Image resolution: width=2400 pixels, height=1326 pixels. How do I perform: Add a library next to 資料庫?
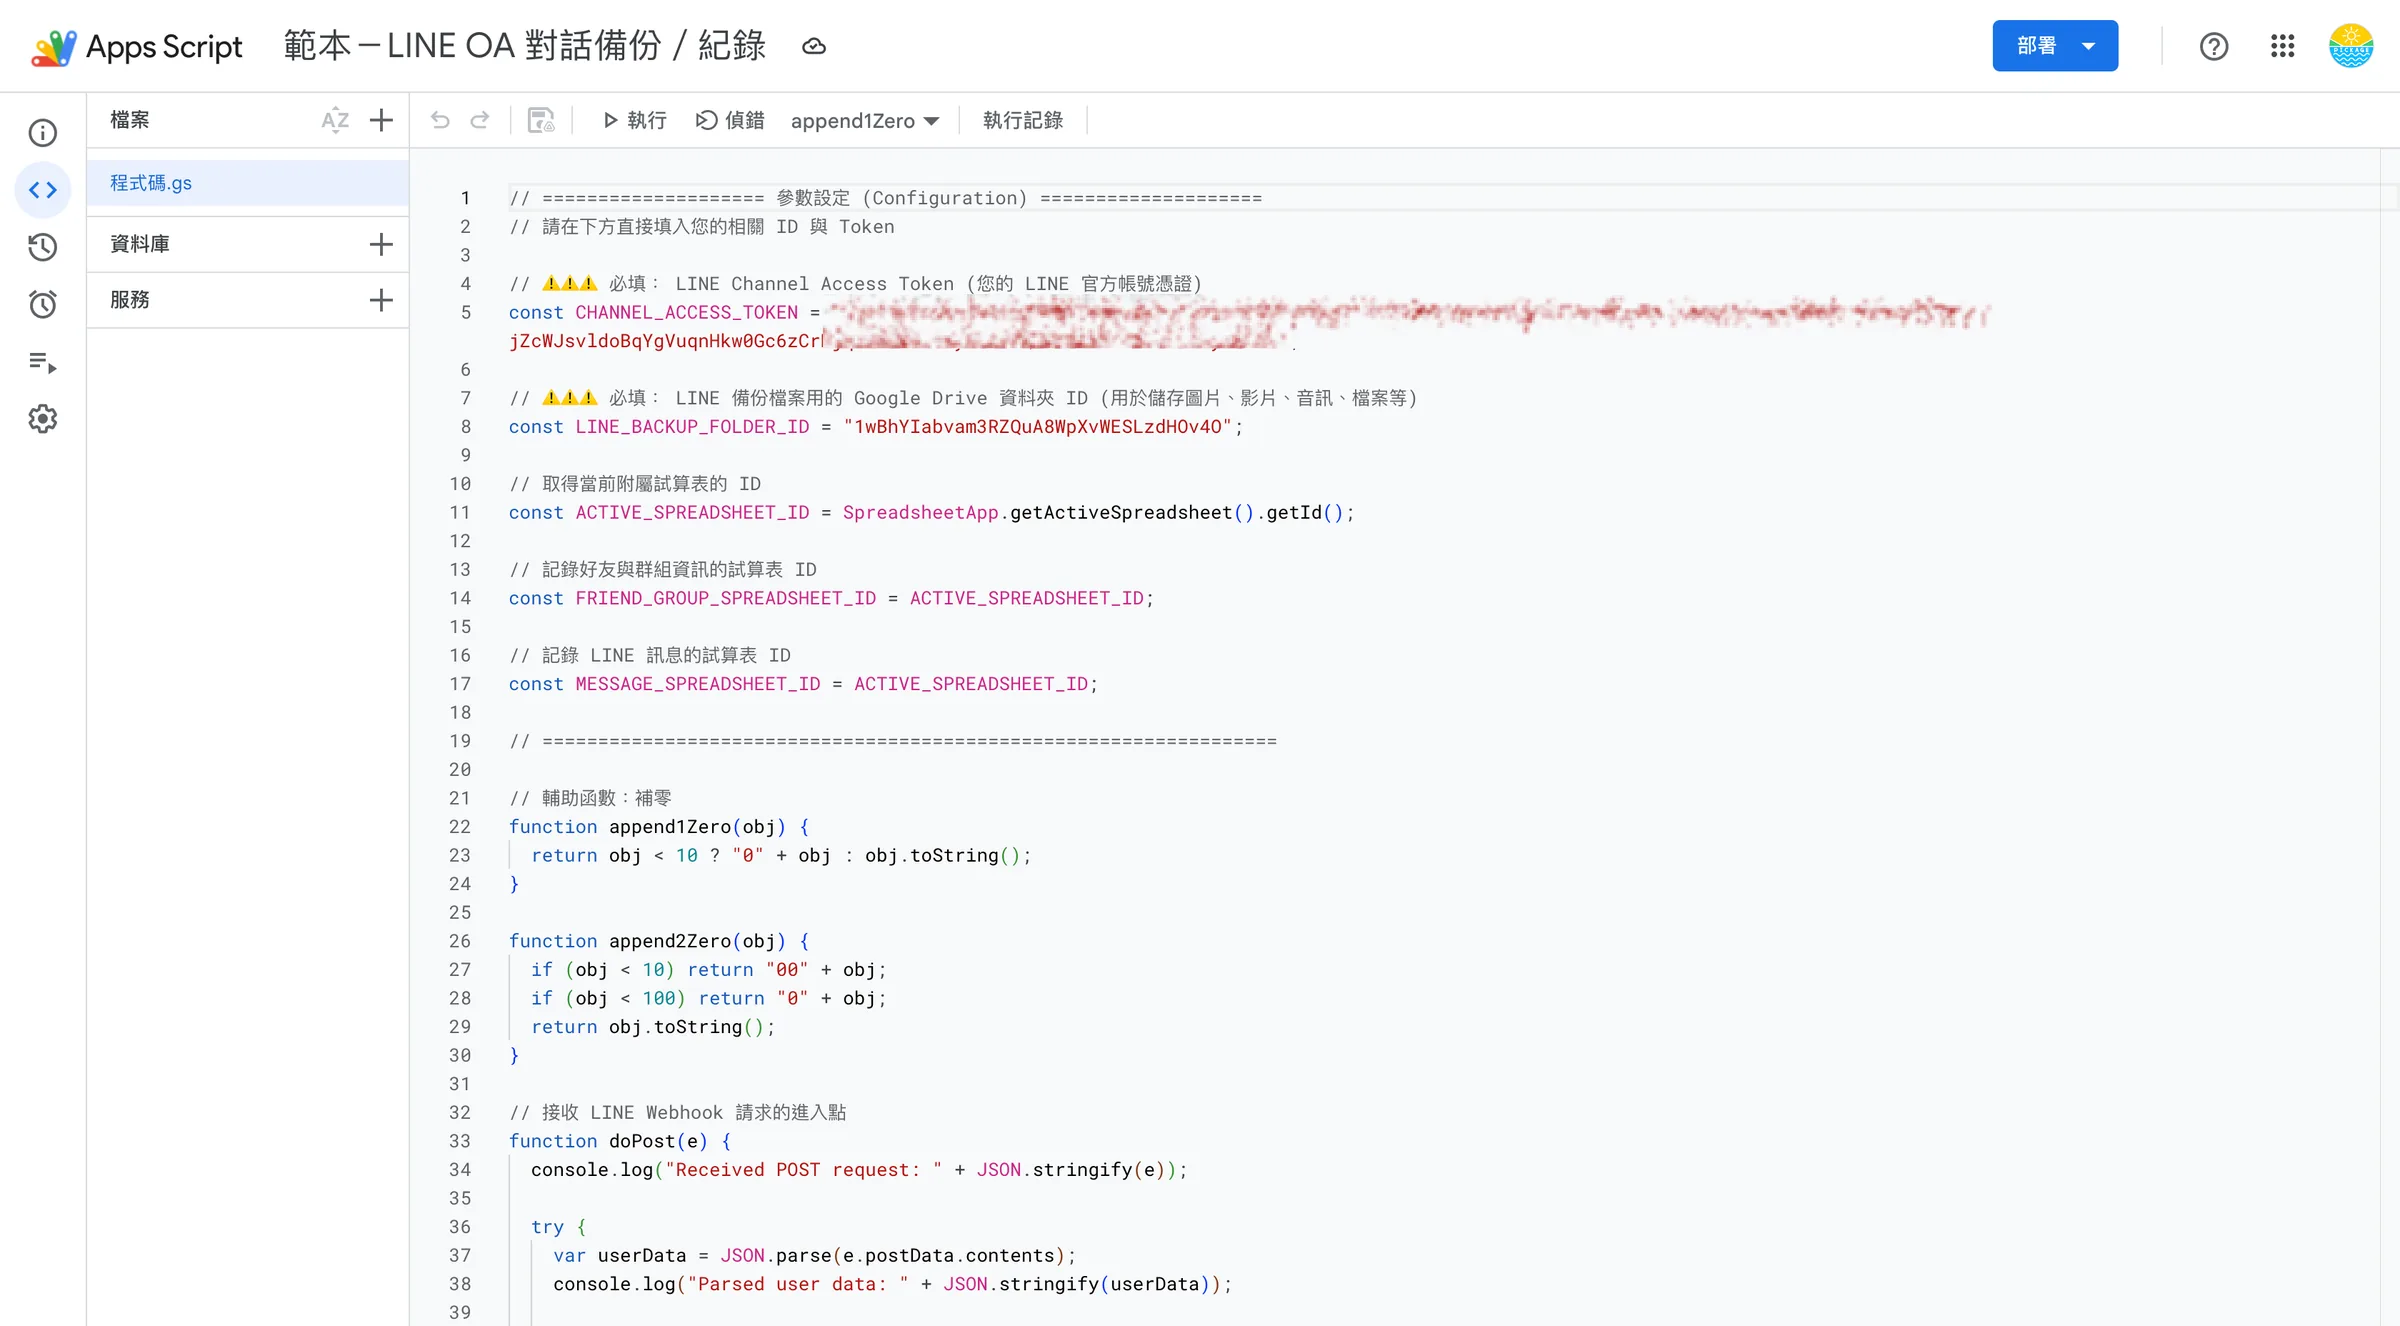[x=381, y=244]
